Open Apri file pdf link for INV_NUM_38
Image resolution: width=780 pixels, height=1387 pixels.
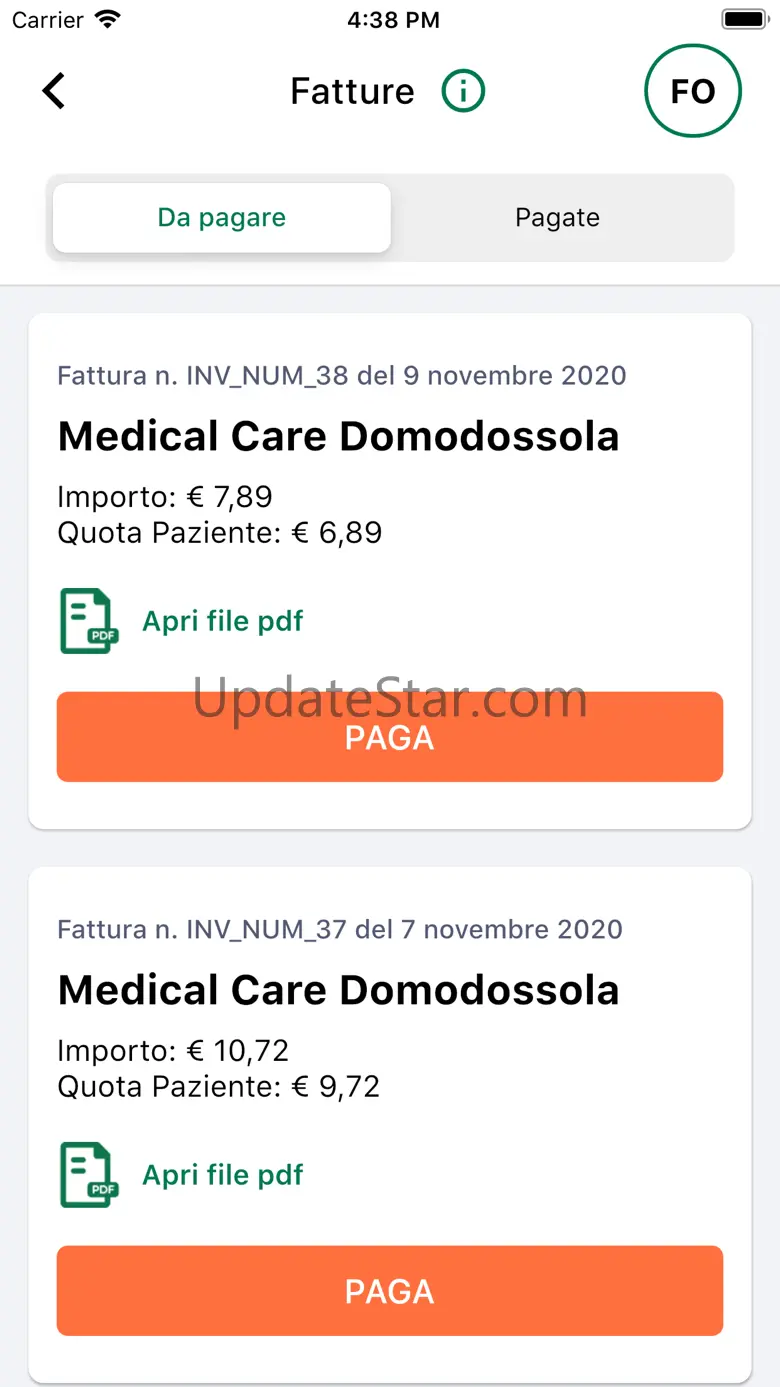222,621
